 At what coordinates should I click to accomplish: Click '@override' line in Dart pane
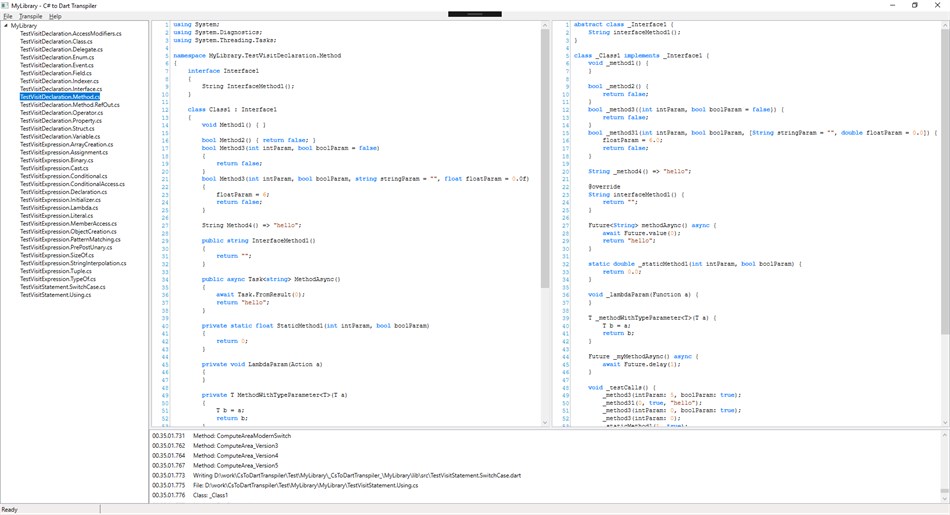[x=604, y=187]
